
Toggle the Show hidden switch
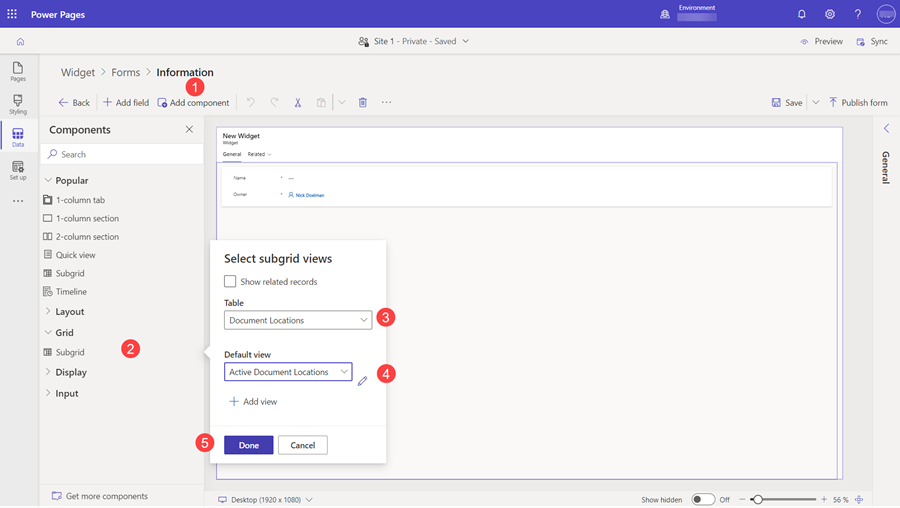click(x=703, y=499)
